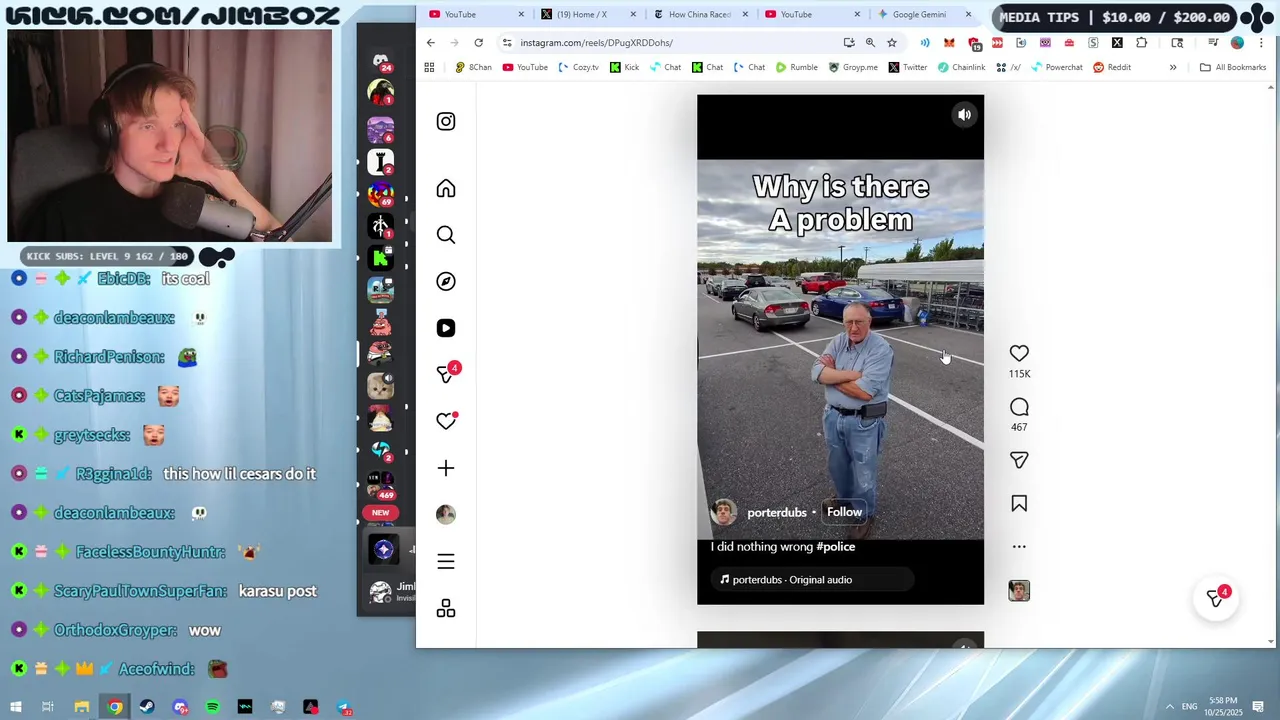
Task: Open Groyp.me bookmark
Action: [x=853, y=67]
